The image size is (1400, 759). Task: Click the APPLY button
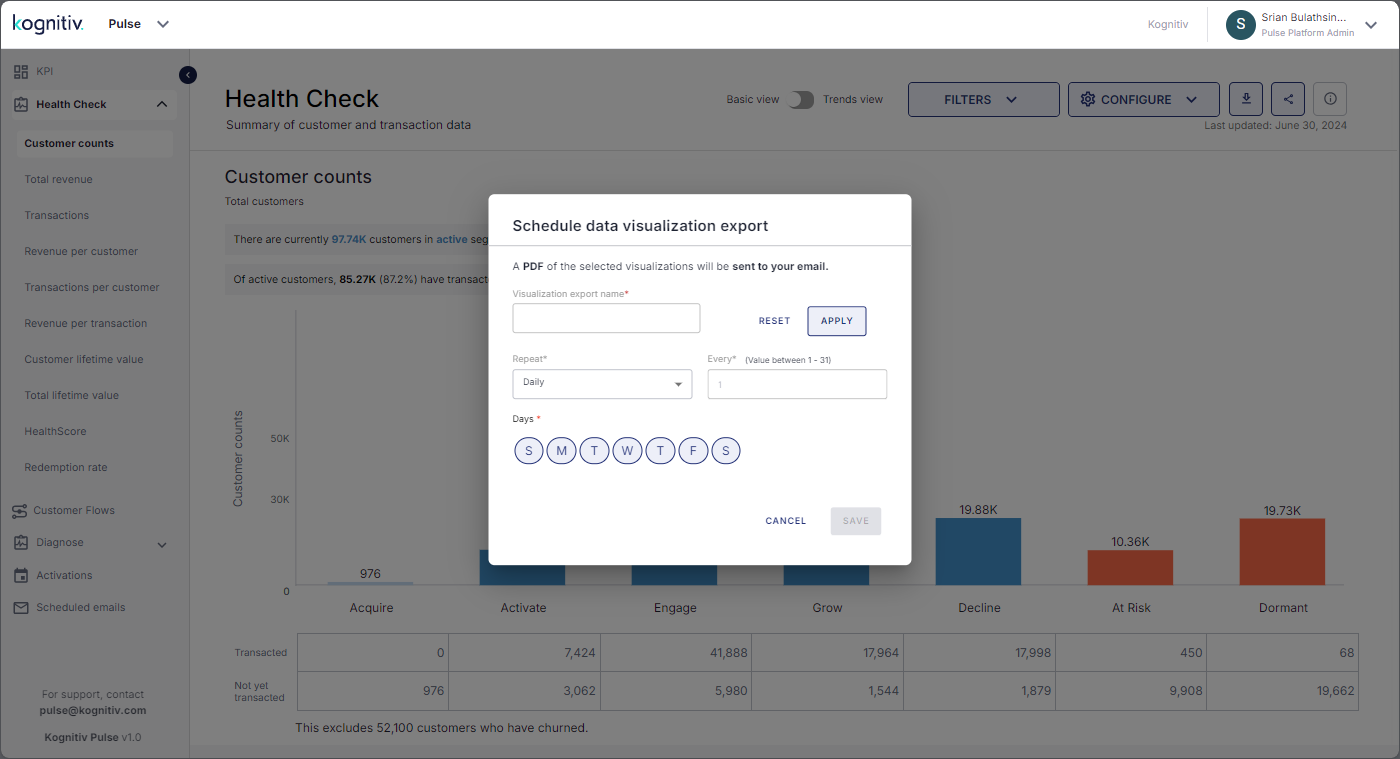point(837,321)
